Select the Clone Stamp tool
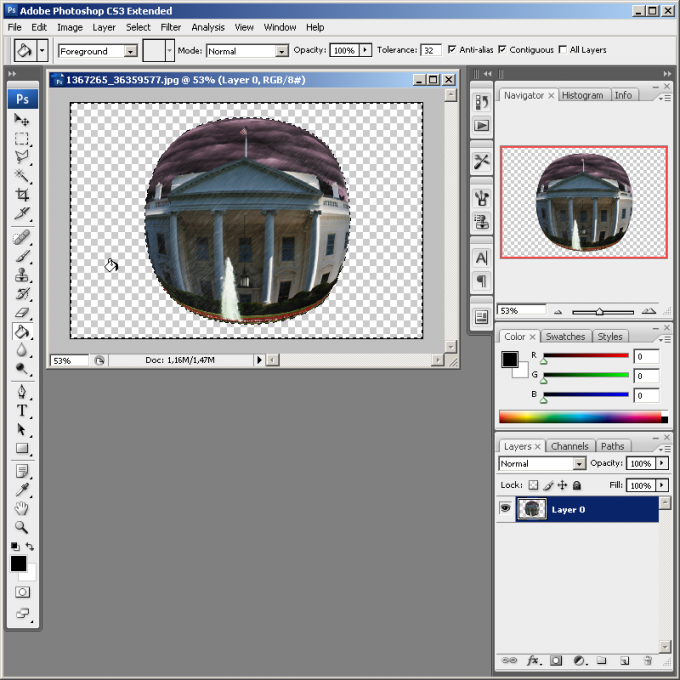Image resolution: width=680 pixels, height=680 pixels. point(21,275)
